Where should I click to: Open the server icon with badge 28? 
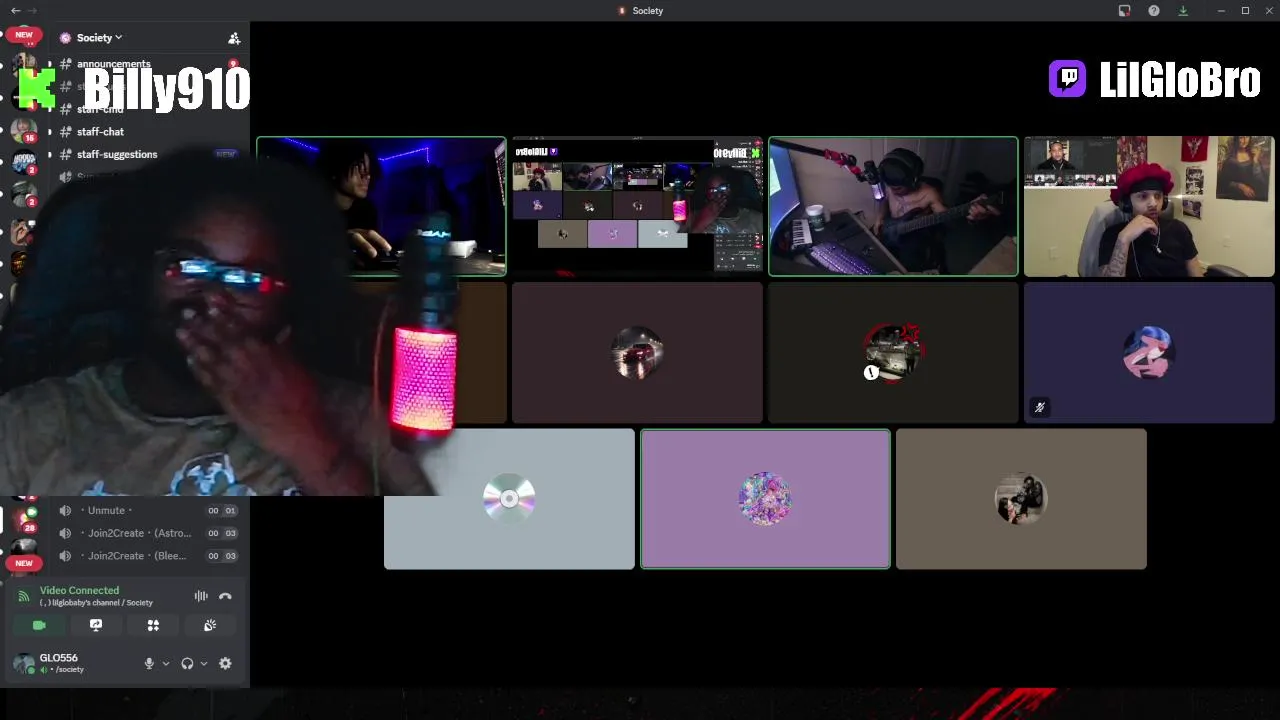23,519
